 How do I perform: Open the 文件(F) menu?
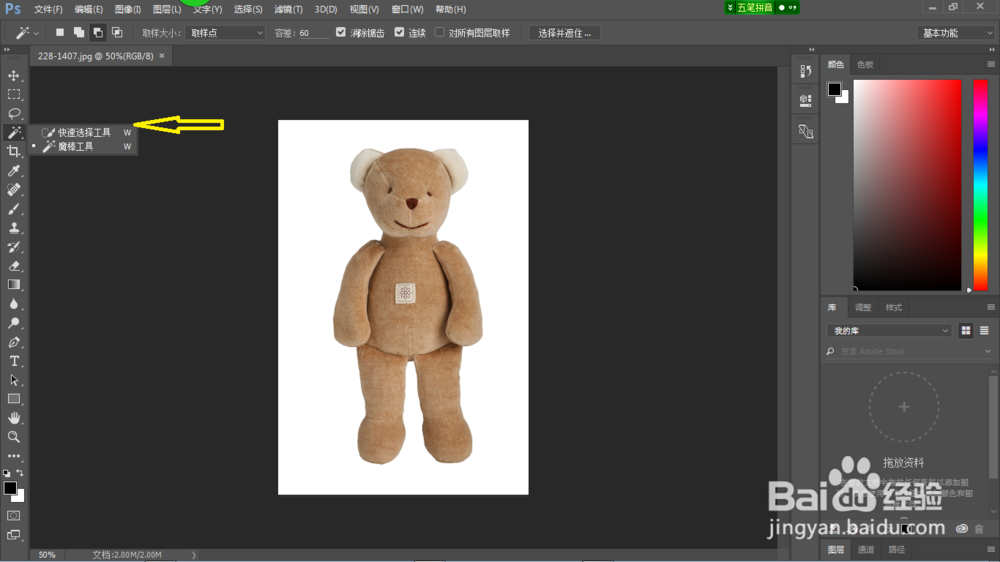(x=48, y=10)
